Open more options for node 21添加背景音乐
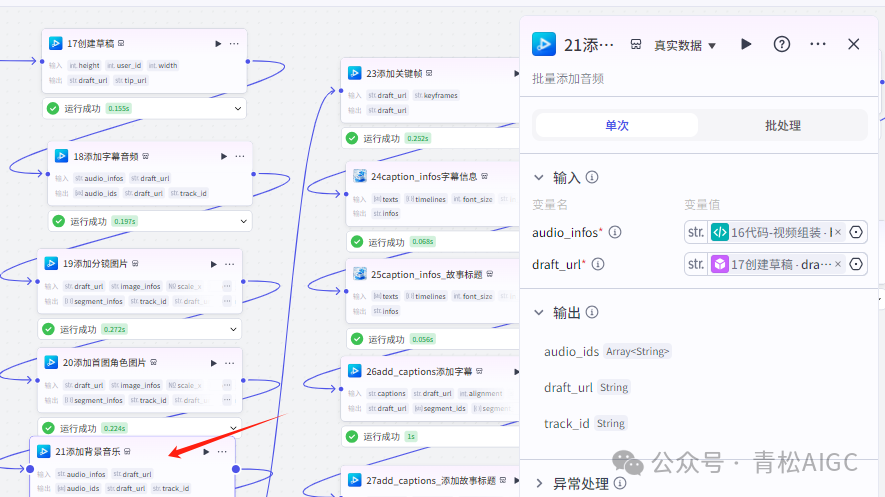The height and width of the screenshot is (497, 885). tap(222, 452)
